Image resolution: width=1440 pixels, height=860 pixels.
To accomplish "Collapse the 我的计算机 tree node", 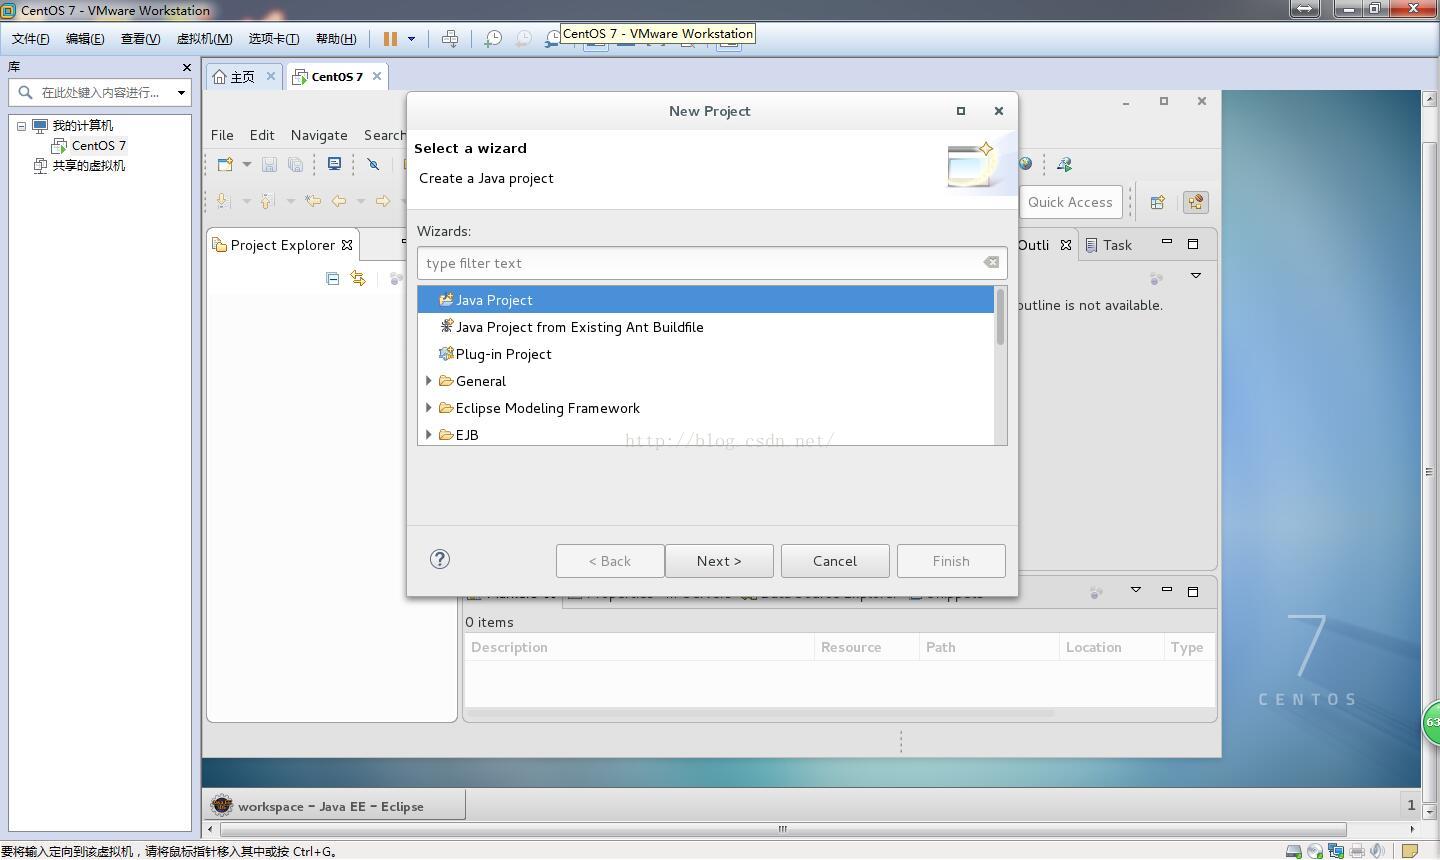I will click(21, 126).
